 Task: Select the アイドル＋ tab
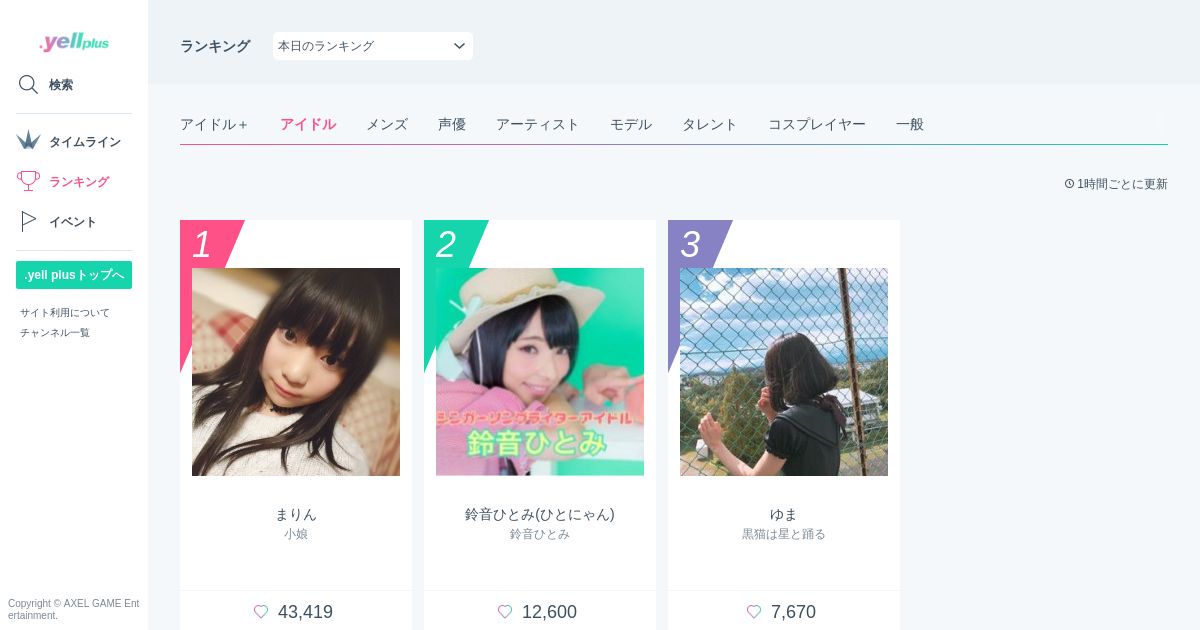tap(214, 125)
